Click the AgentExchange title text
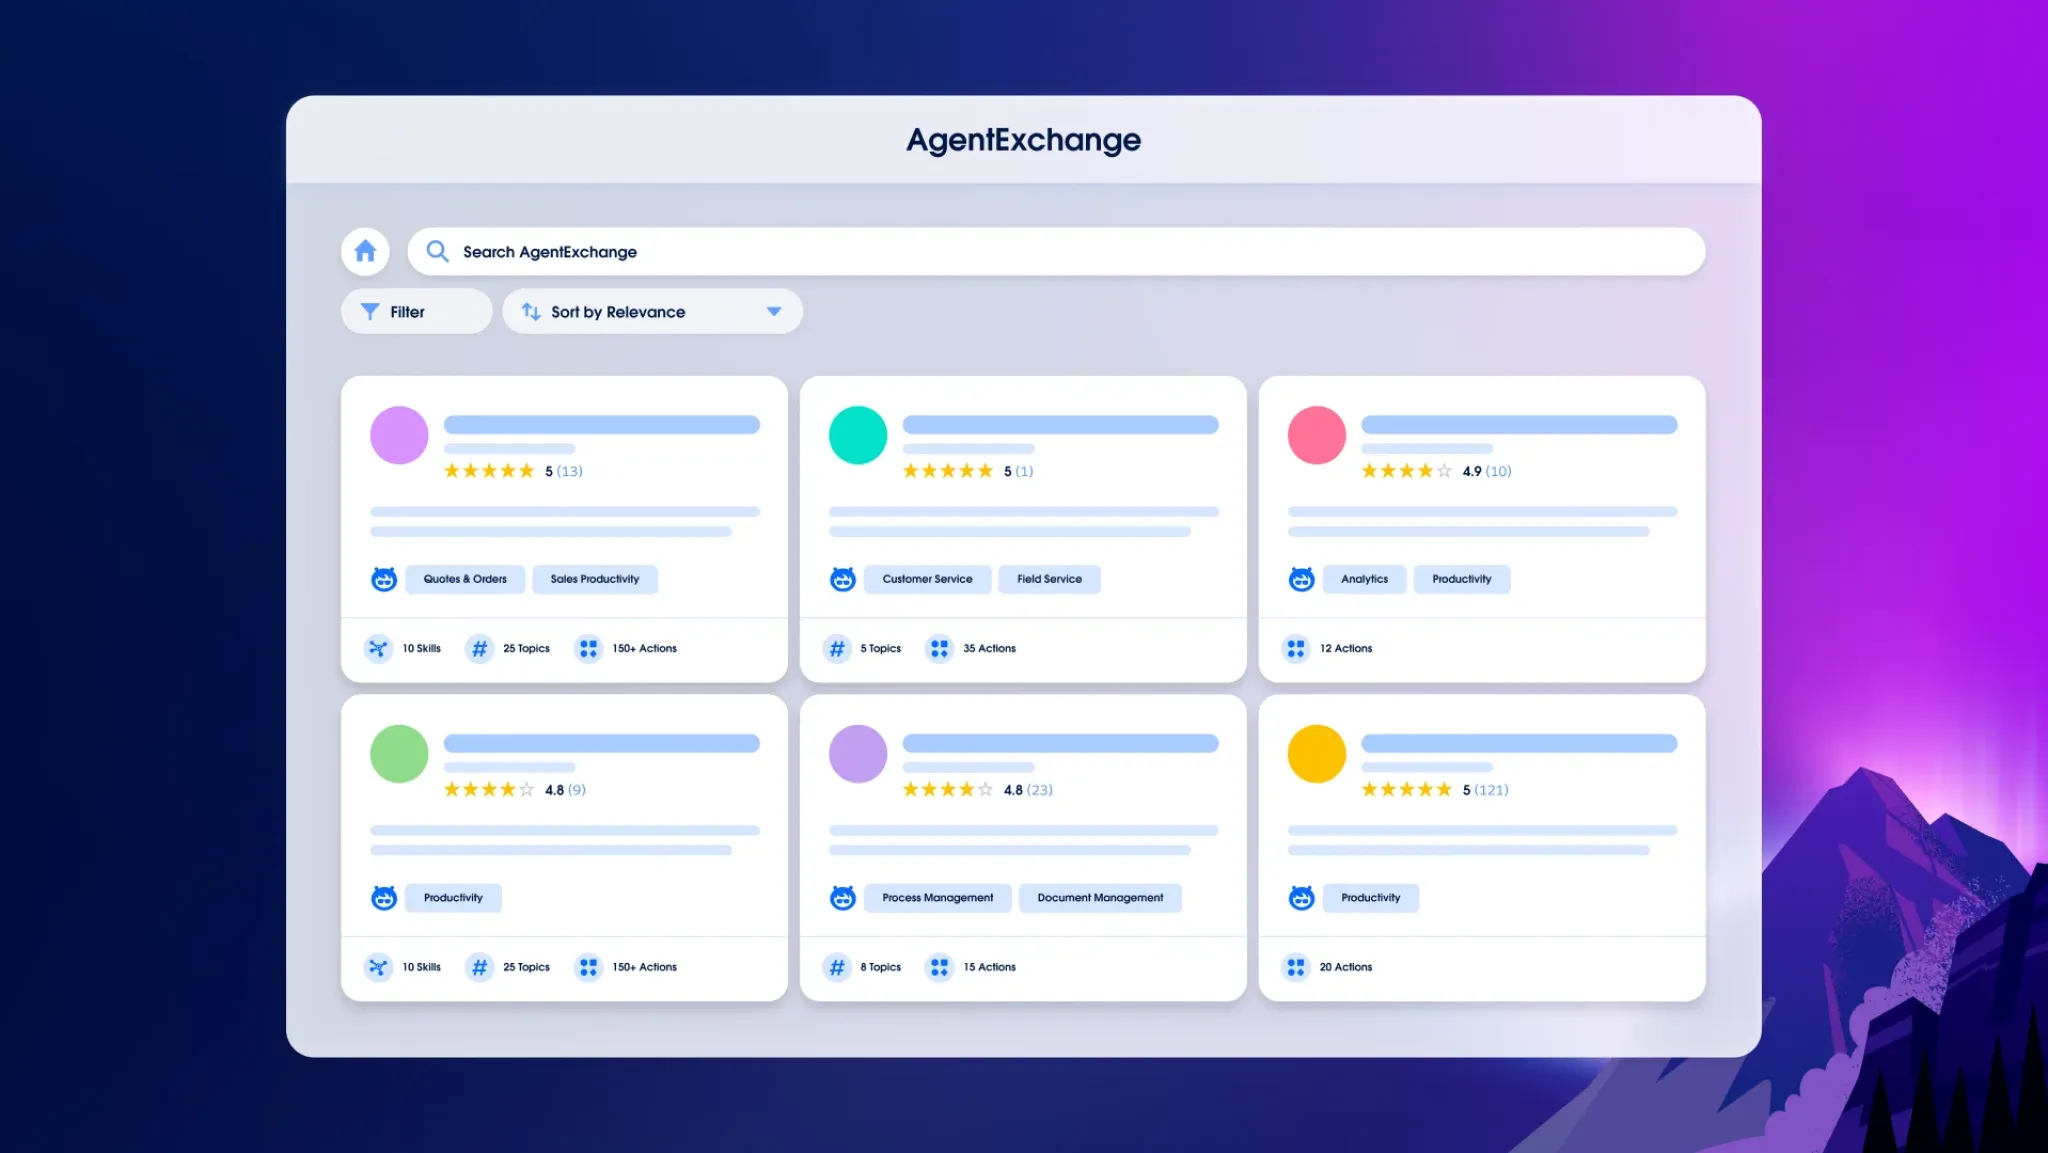2048x1153 pixels. pyautogui.click(x=1024, y=140)
